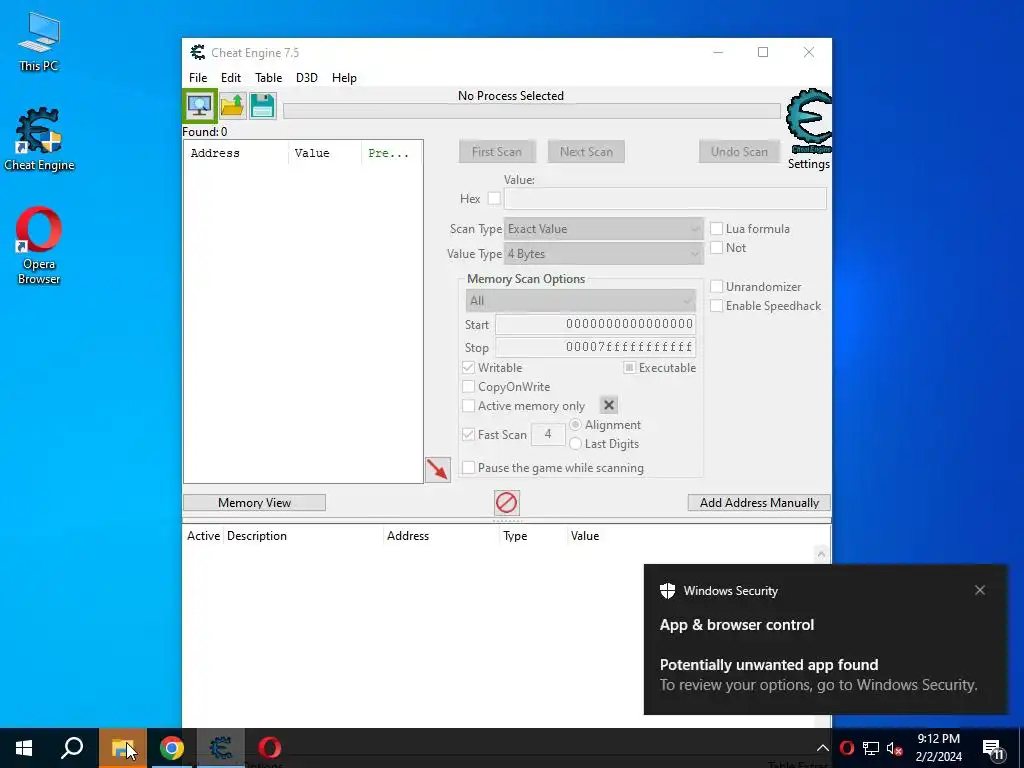The height and width of the screenshot is (768, 1024).
Task: Check Enable Speedhack
Action: (x=716, y=306)
